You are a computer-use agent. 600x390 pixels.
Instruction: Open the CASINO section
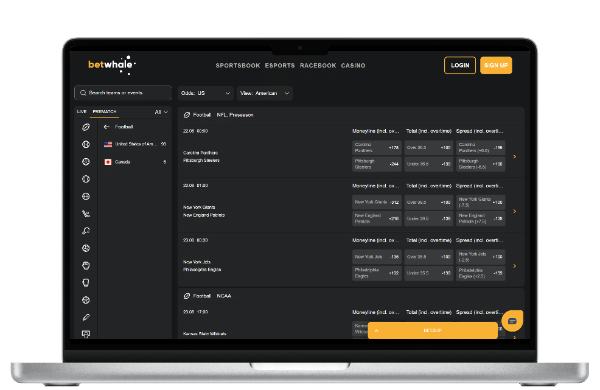(353, 65)
